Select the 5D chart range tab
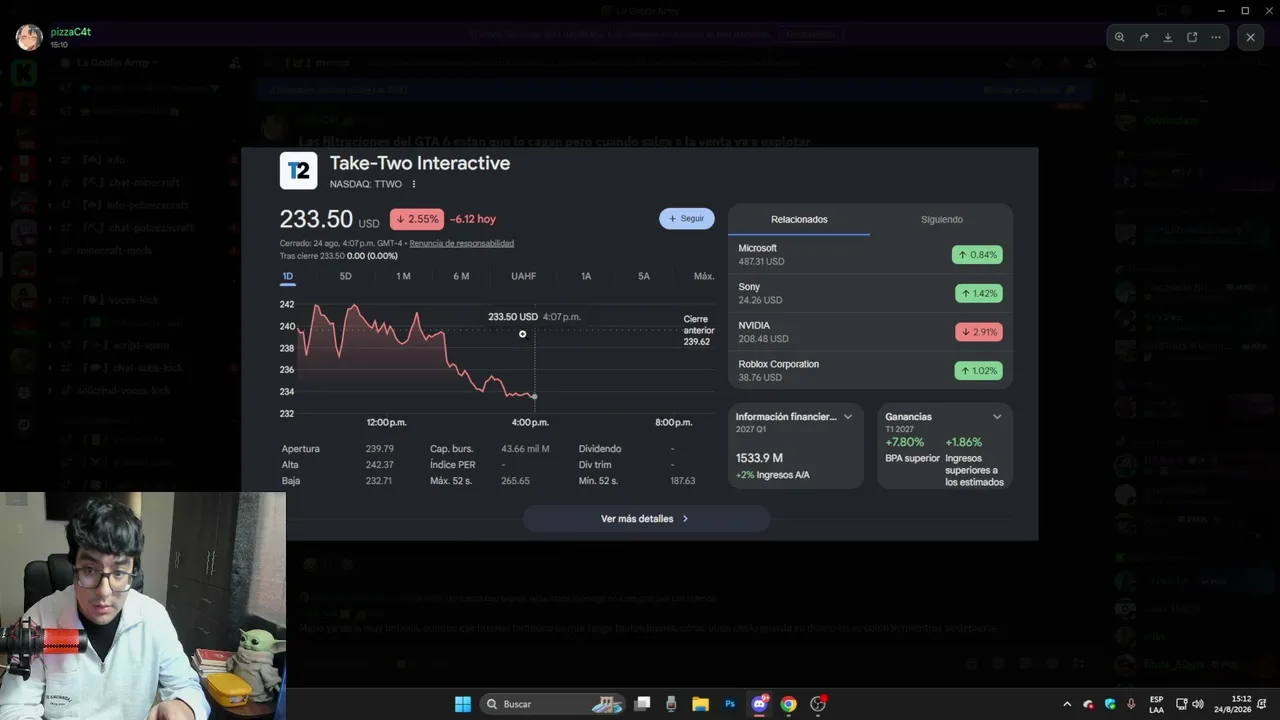Image resolution: width=1280 pixels, height=720 pixels. [x=346, y=276]
